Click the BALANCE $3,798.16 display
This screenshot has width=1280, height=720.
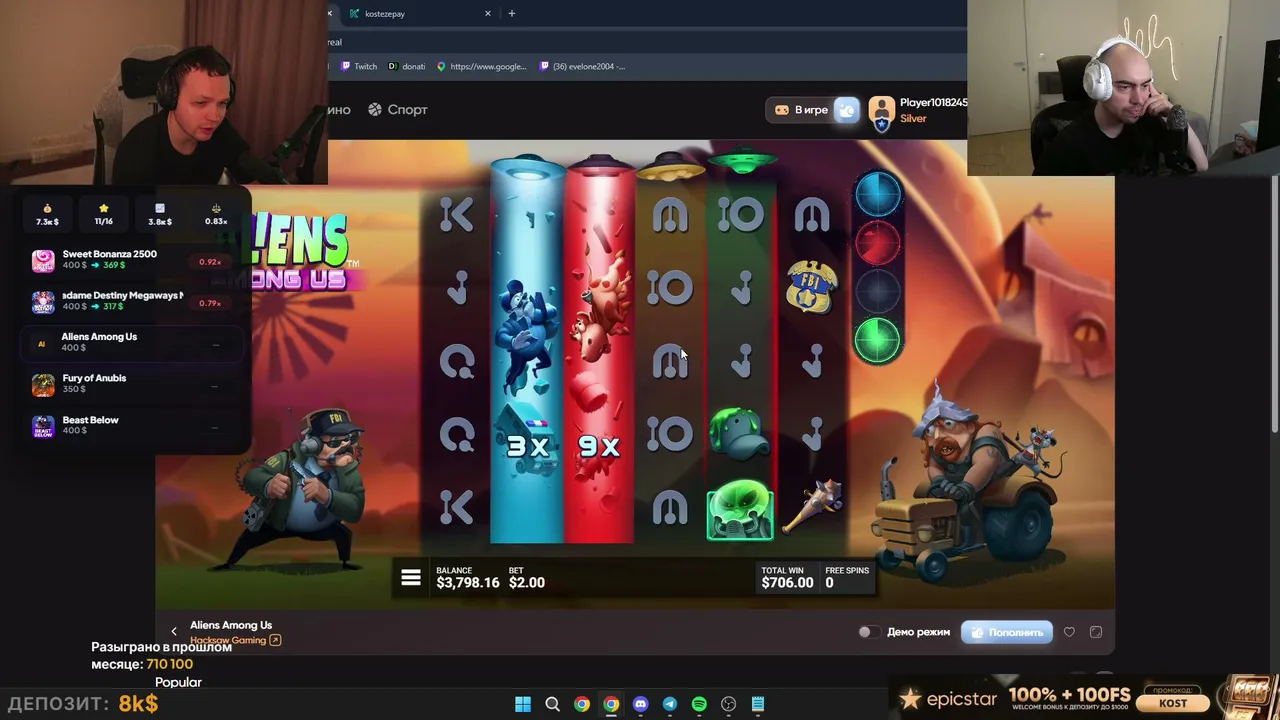(x=468, y=578)
